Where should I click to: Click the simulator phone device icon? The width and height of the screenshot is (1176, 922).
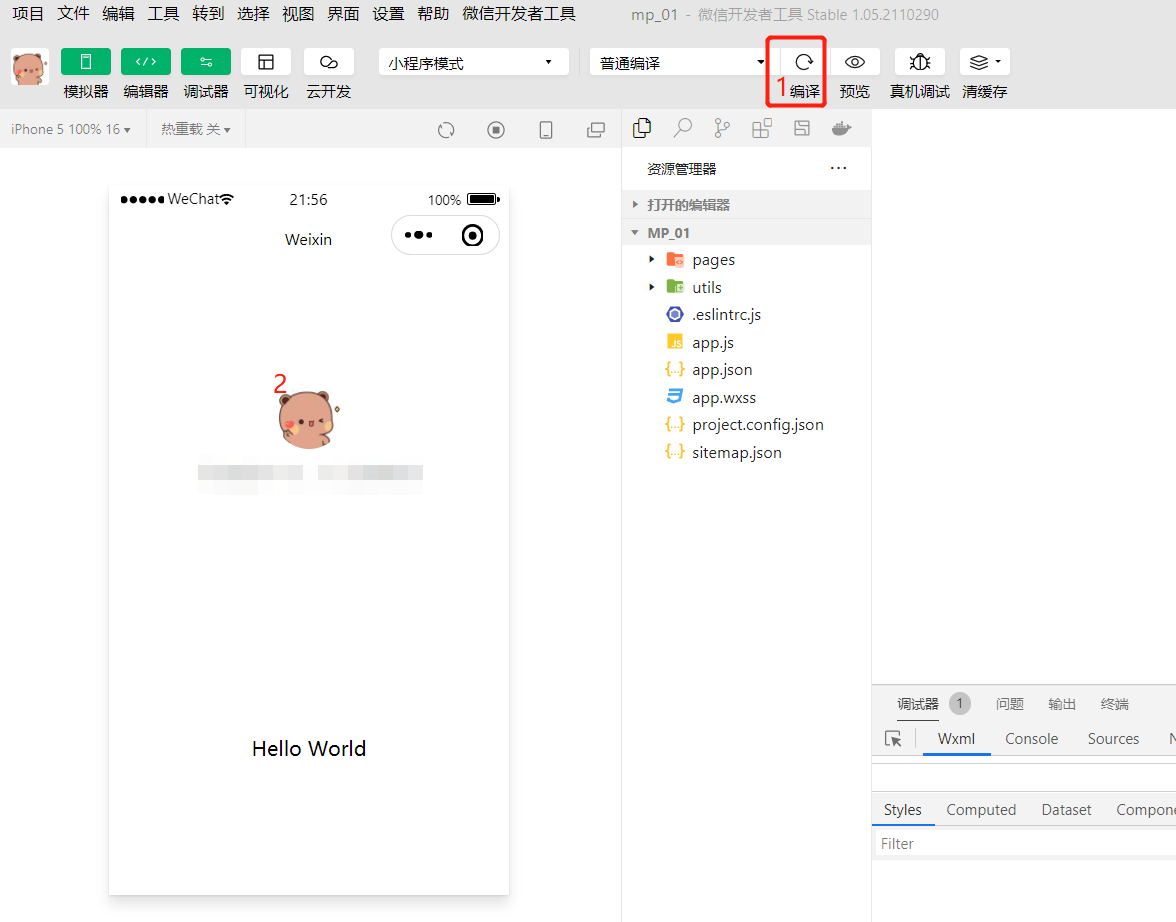[x=546, y=130]
